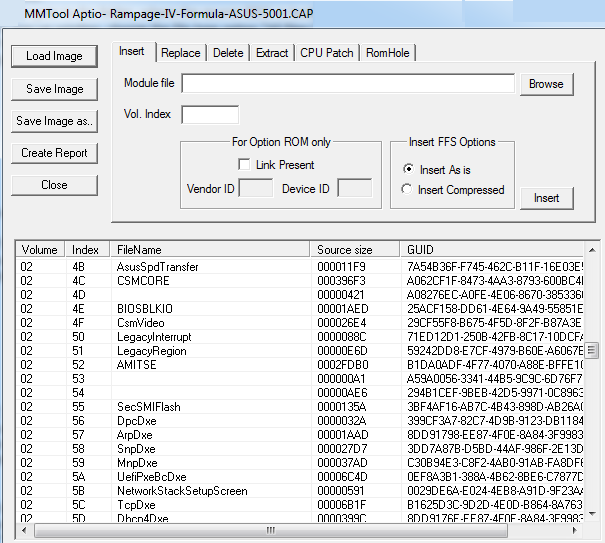Click the Vendor ID field
605x543 pixels.
(x=256, y=188)
